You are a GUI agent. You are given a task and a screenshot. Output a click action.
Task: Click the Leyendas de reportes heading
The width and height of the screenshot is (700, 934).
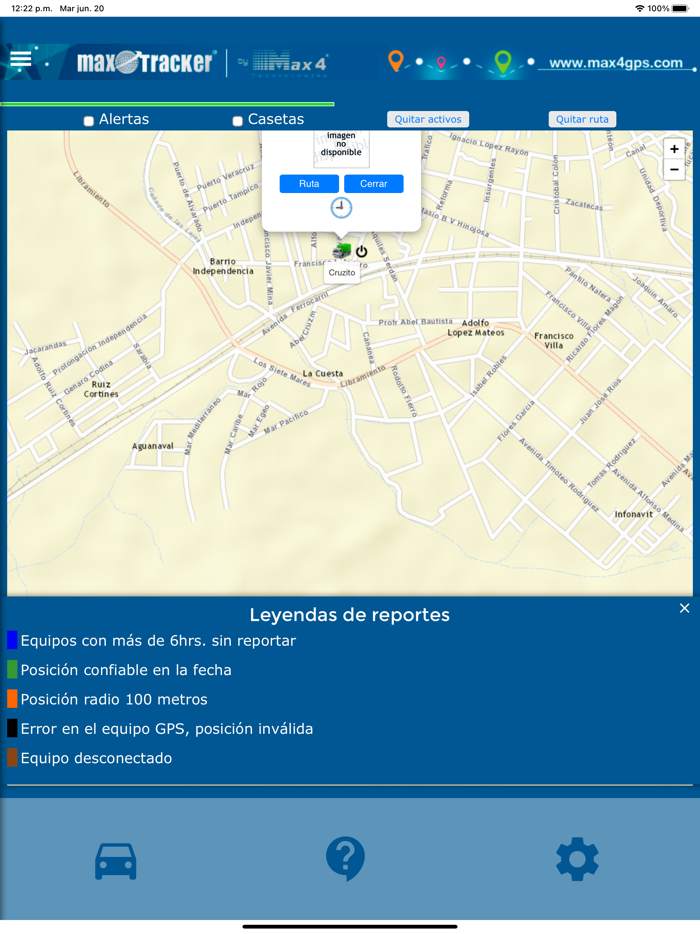(x=350, y=615)
